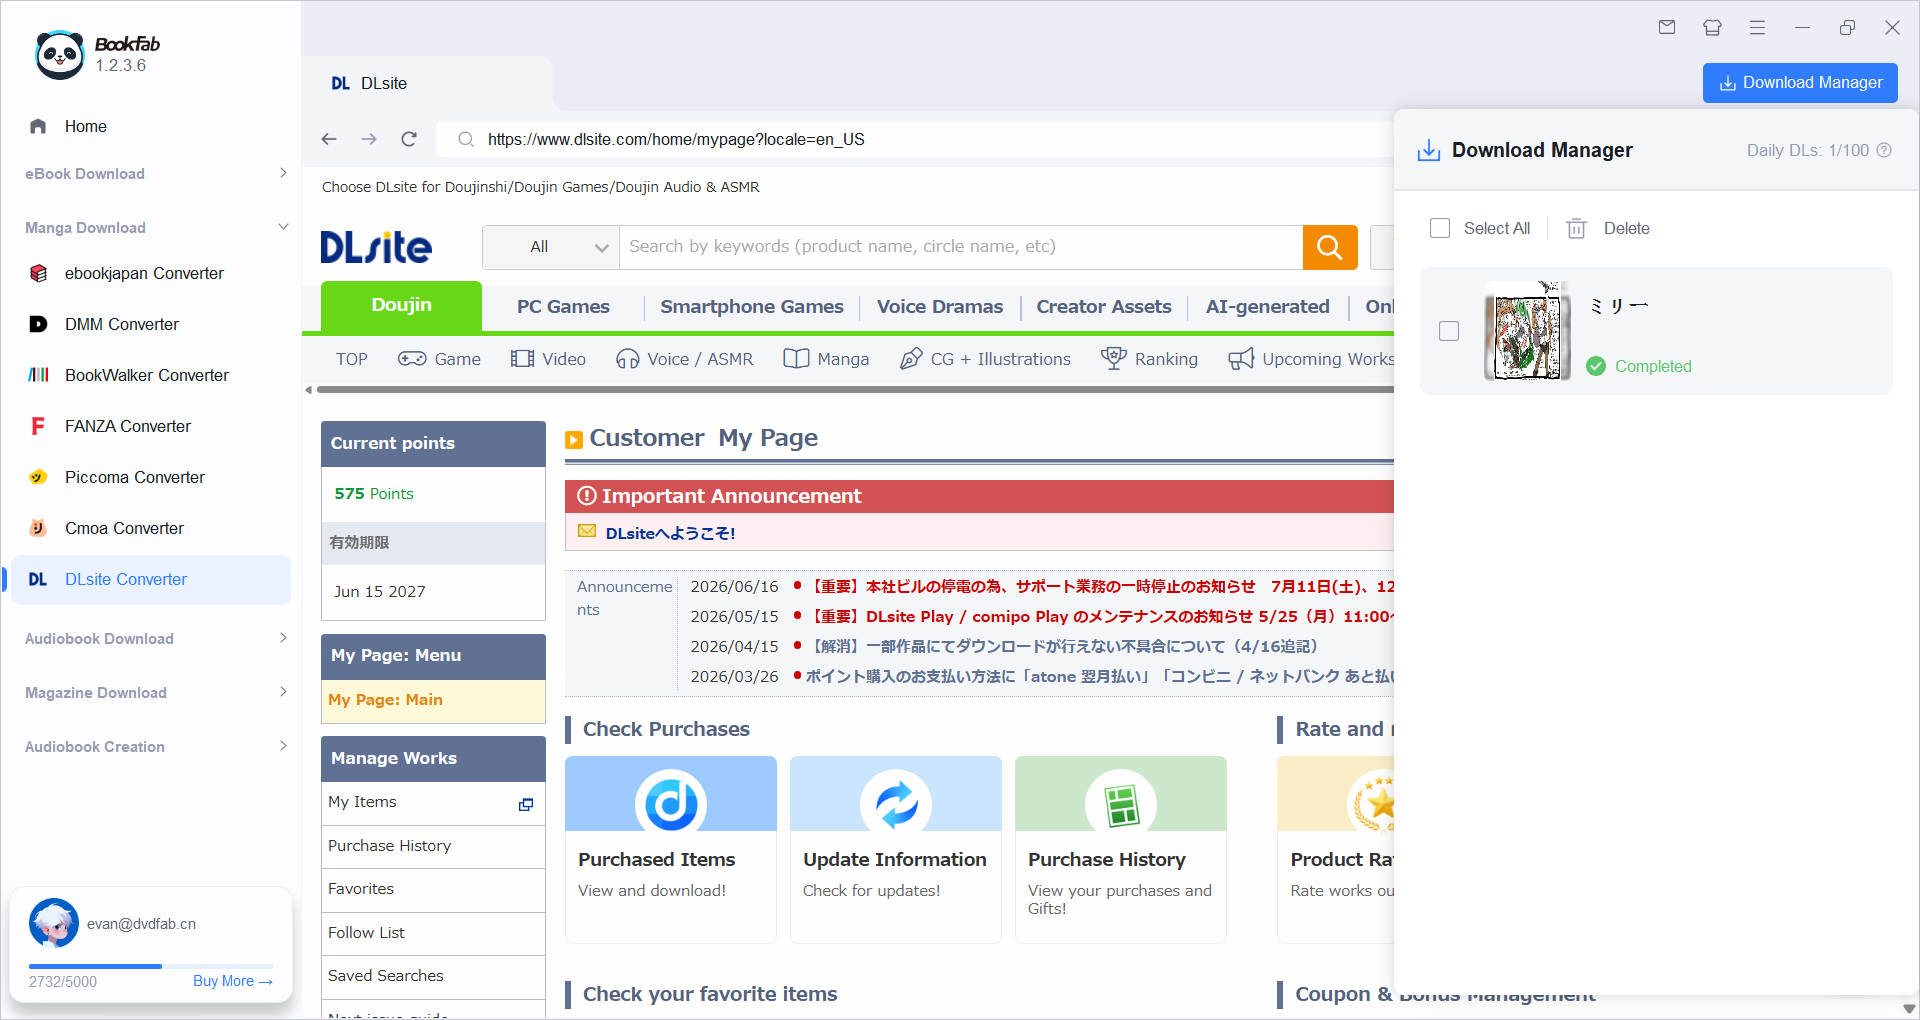
Task: Select the Voice Dramas tab
Action: coord(940,307)
